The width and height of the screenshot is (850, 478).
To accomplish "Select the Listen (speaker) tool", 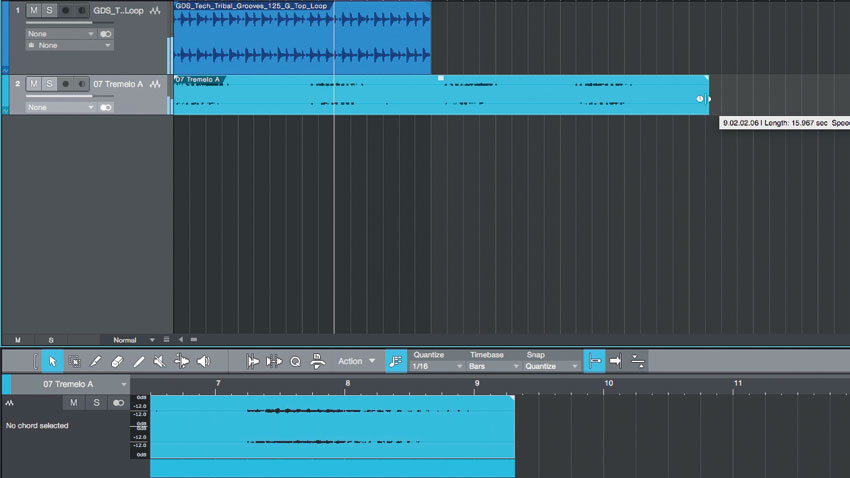I will pyautogui.click(x=203, y=361).
